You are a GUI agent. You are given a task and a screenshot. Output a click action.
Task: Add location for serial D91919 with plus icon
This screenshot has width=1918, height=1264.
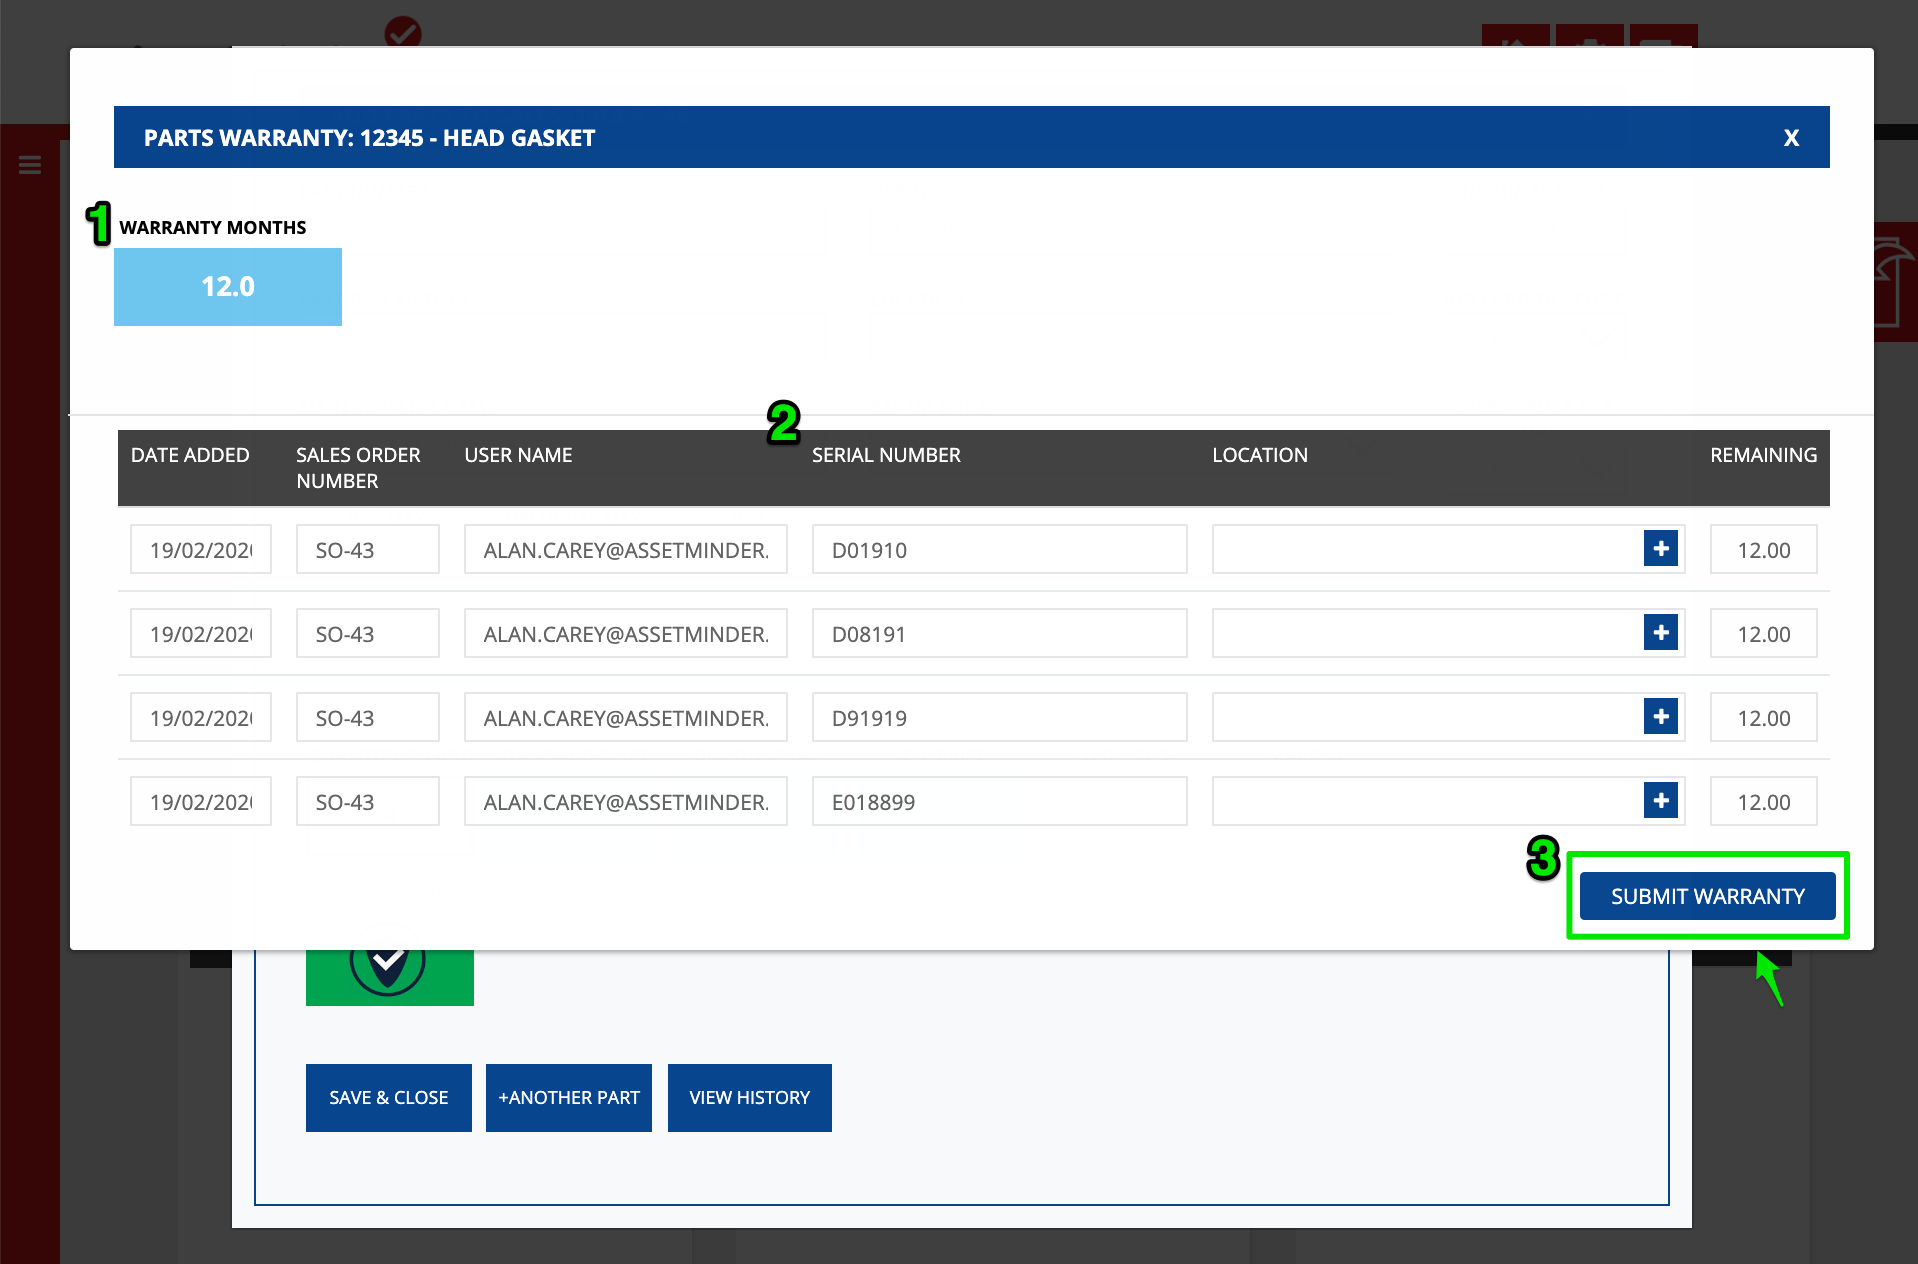[1661, 717]
